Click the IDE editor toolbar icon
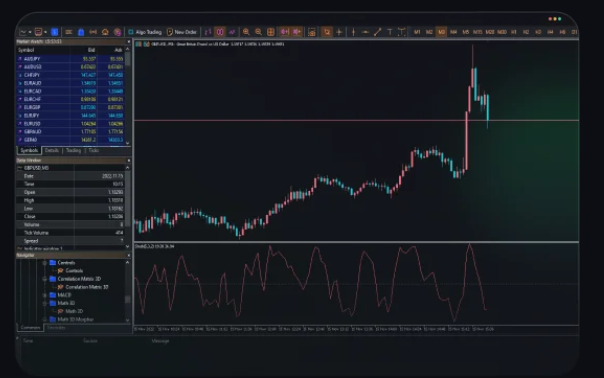Screen dimensions: 604x378 tap(69, 32)
